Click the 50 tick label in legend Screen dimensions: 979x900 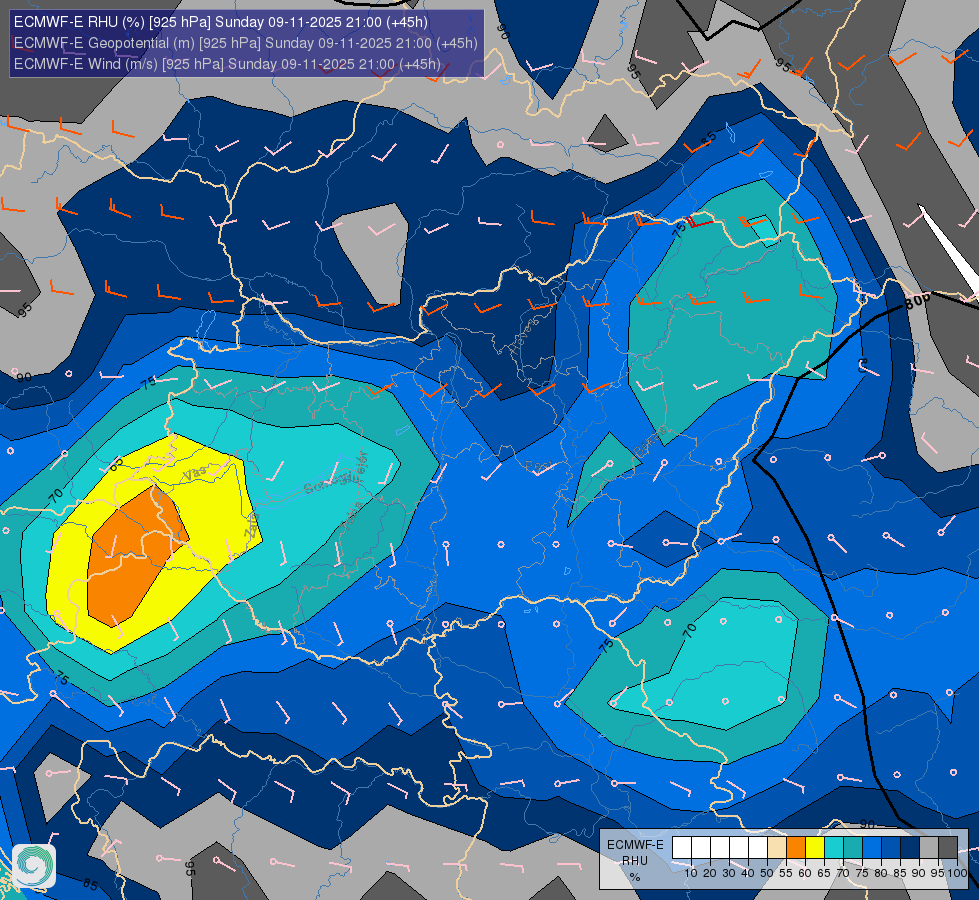(767, 873)
